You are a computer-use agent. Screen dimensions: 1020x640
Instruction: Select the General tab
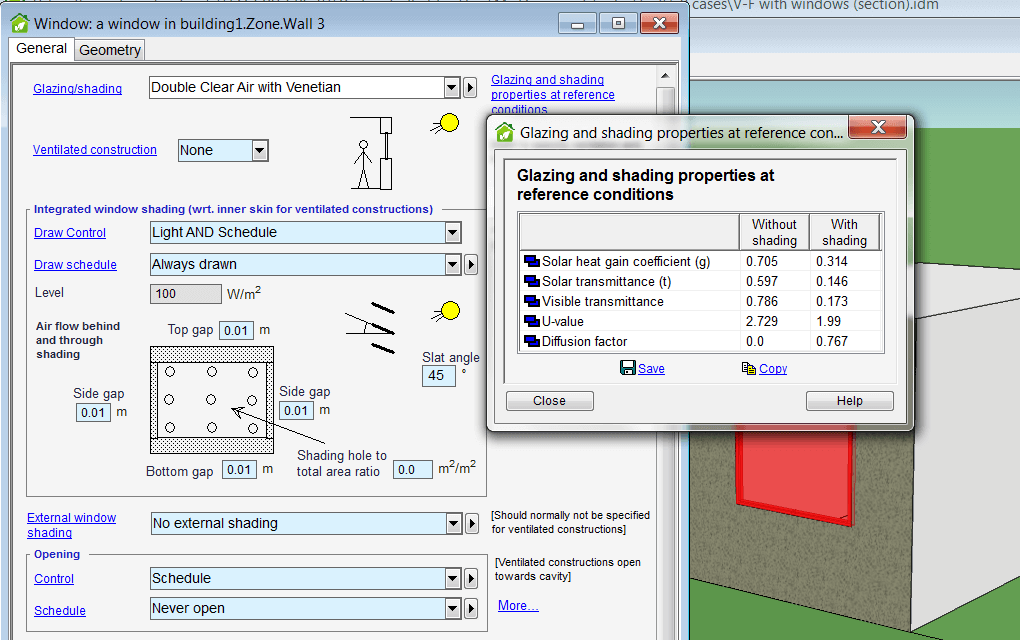42,48
